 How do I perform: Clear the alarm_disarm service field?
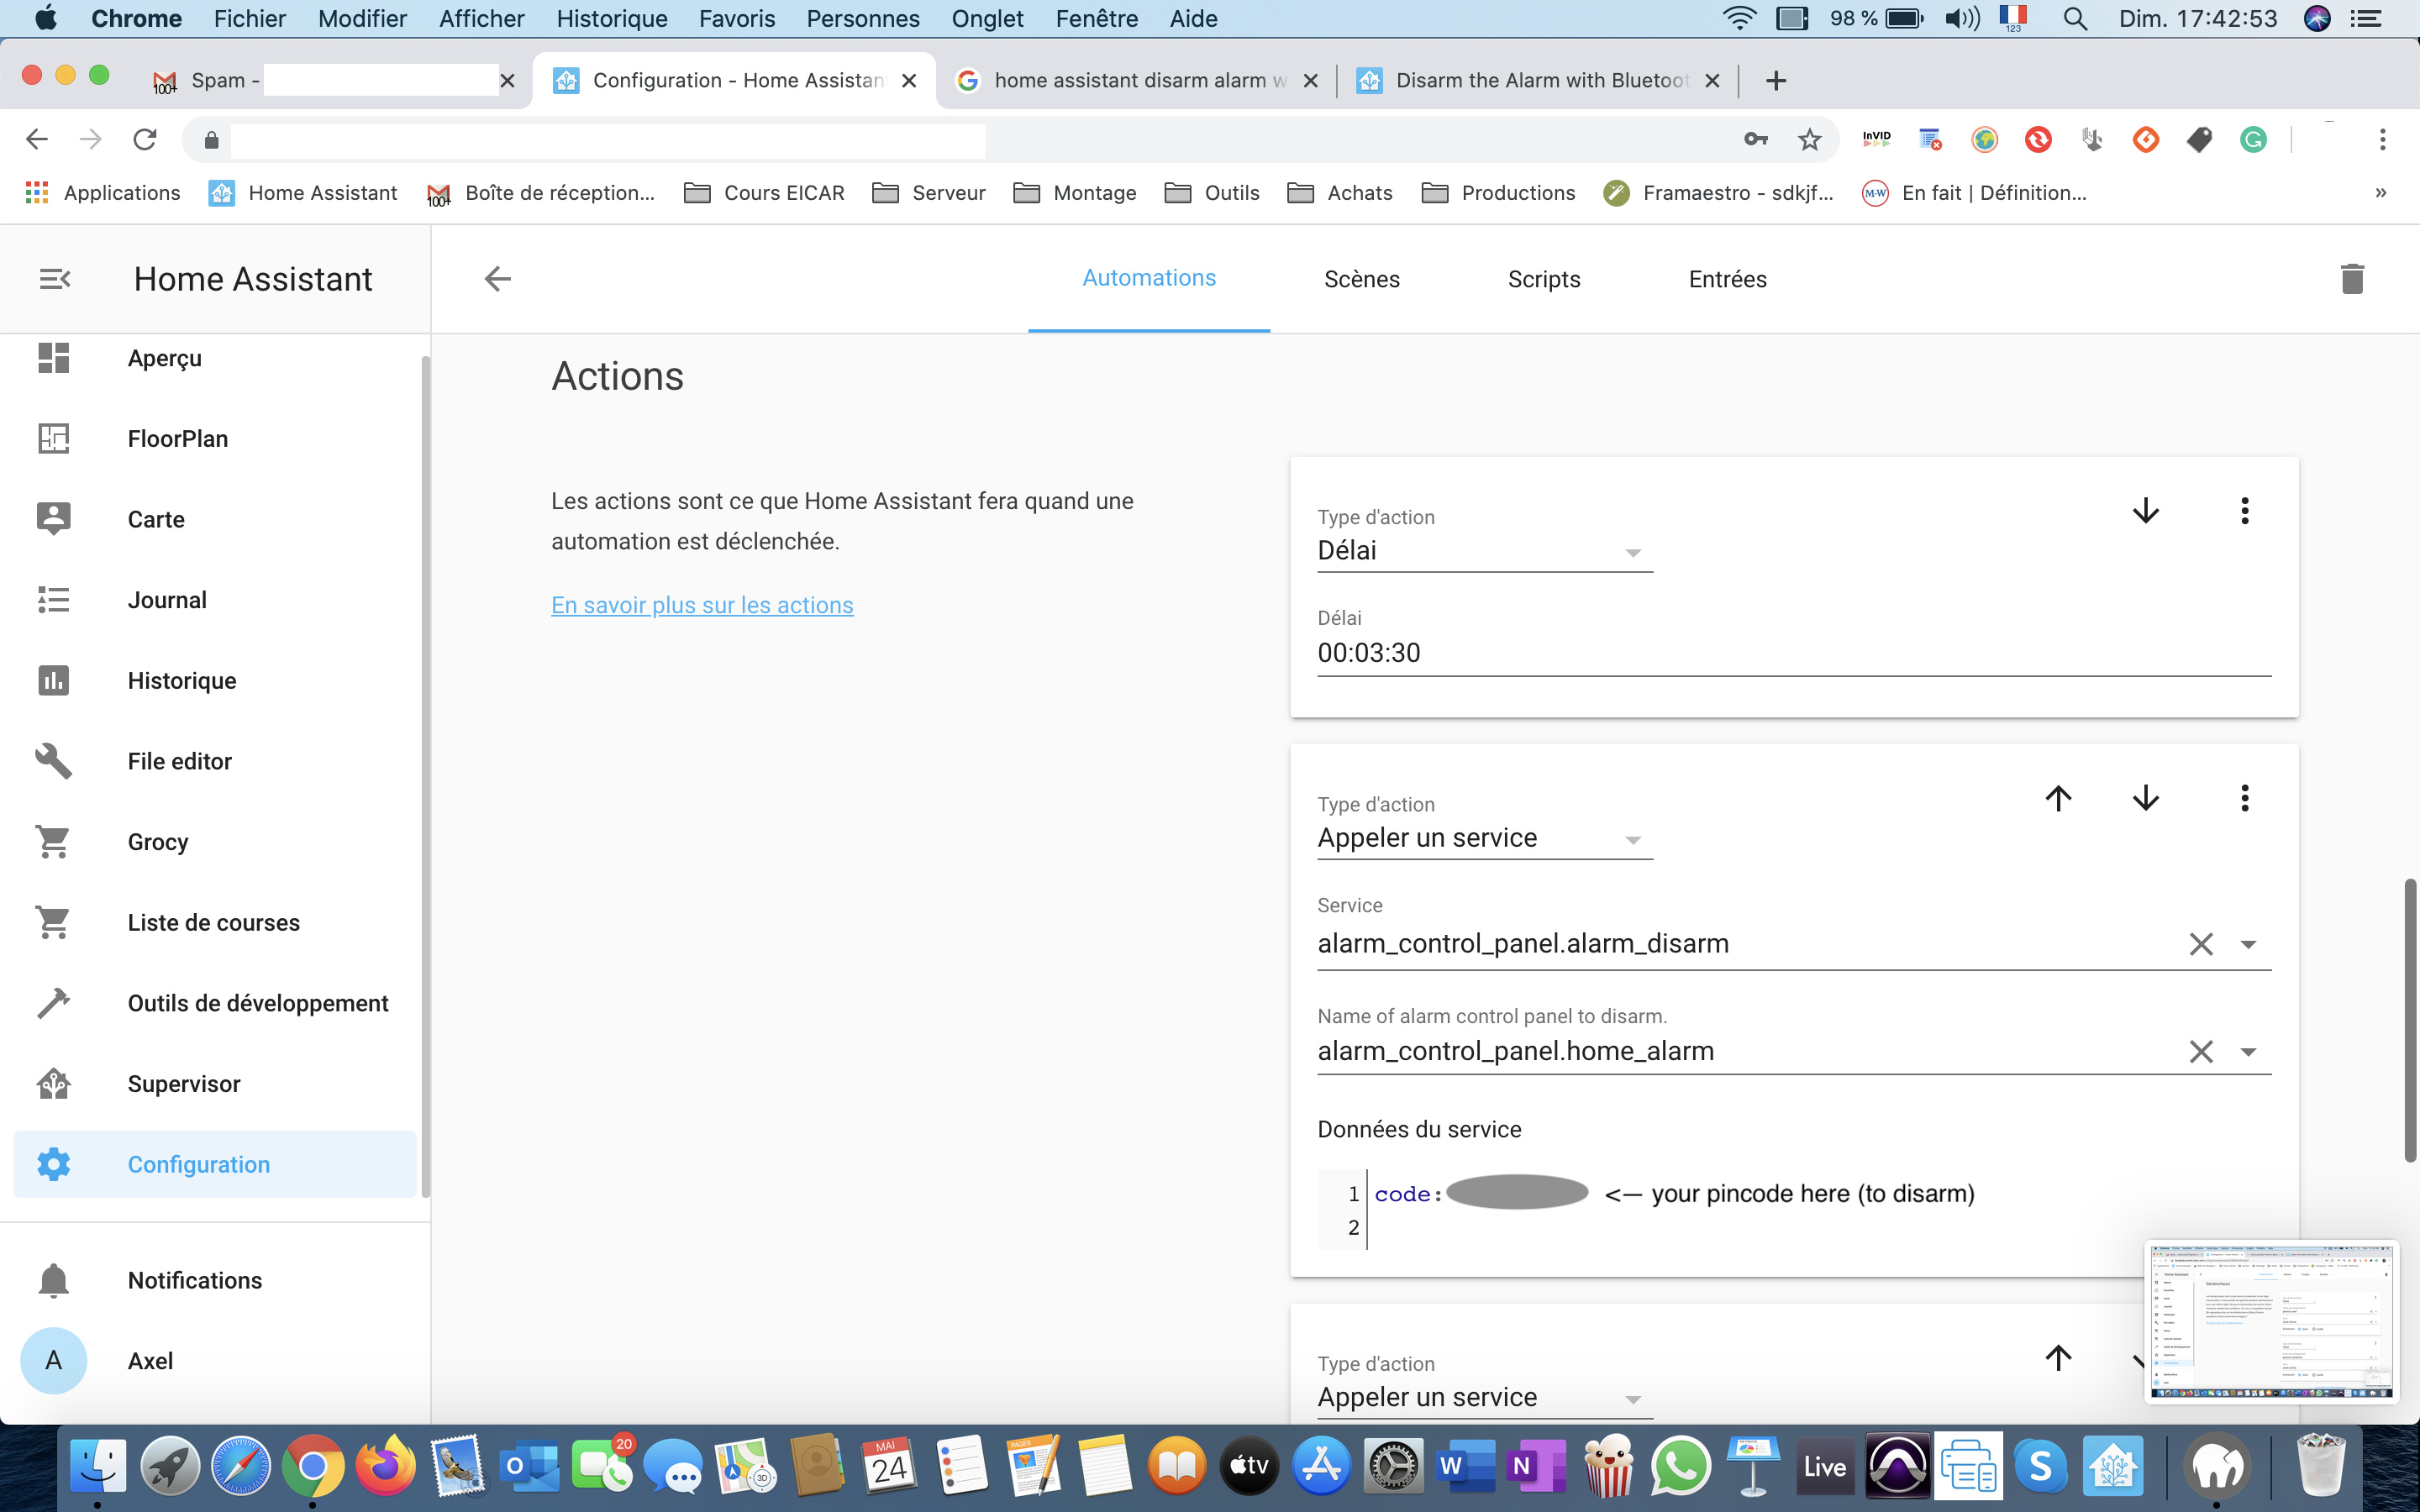click(x=2200, y=944)
